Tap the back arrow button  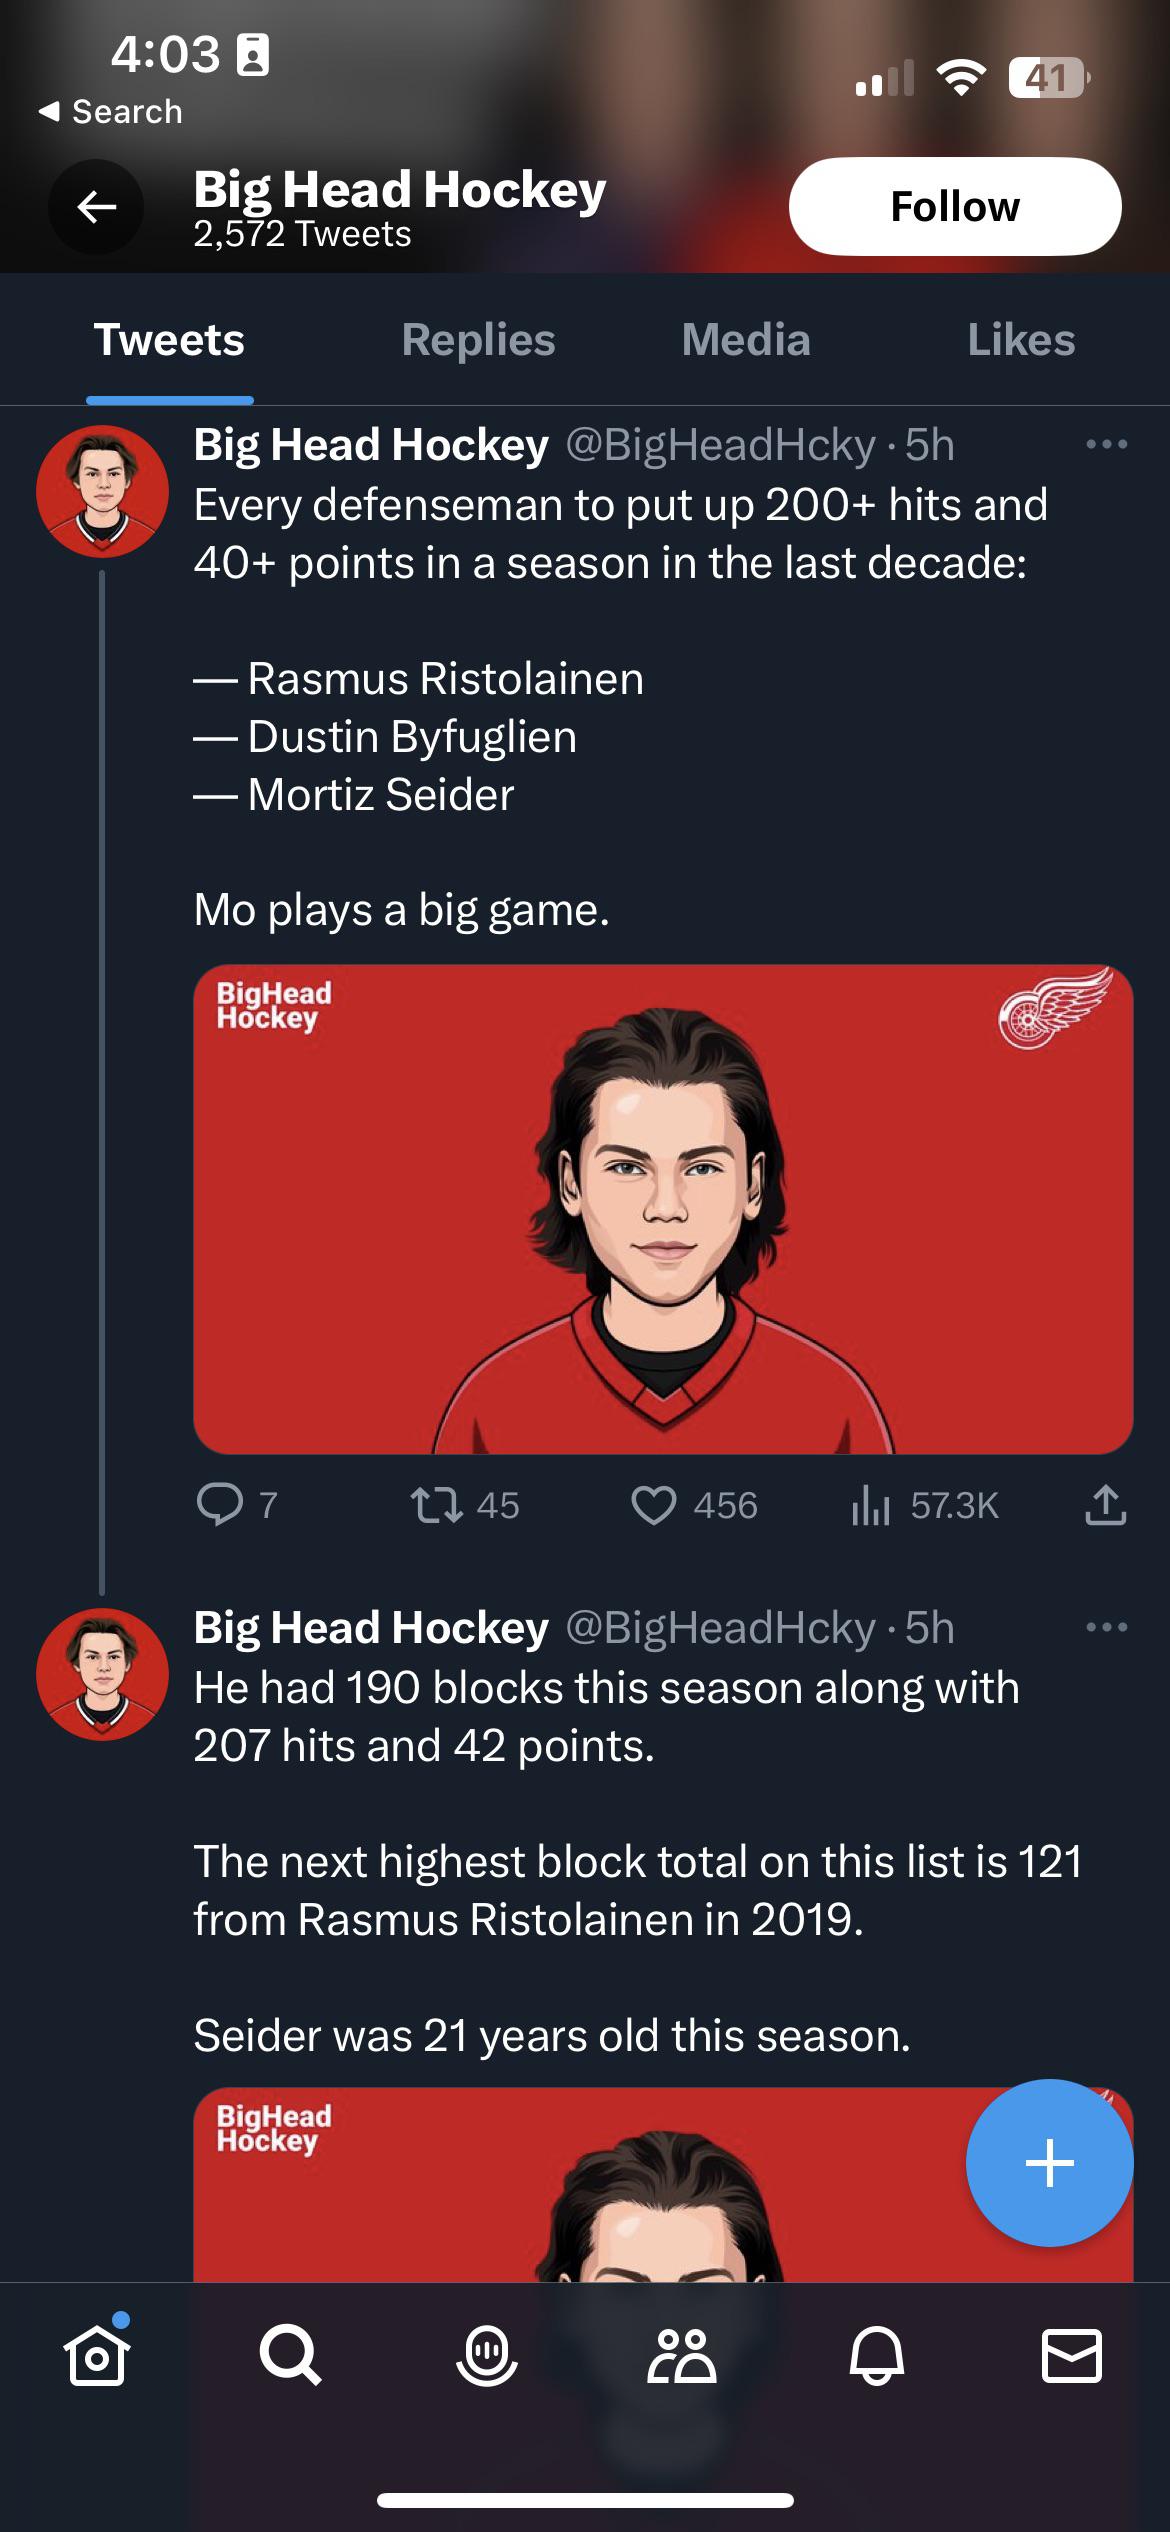click(96, 207)
